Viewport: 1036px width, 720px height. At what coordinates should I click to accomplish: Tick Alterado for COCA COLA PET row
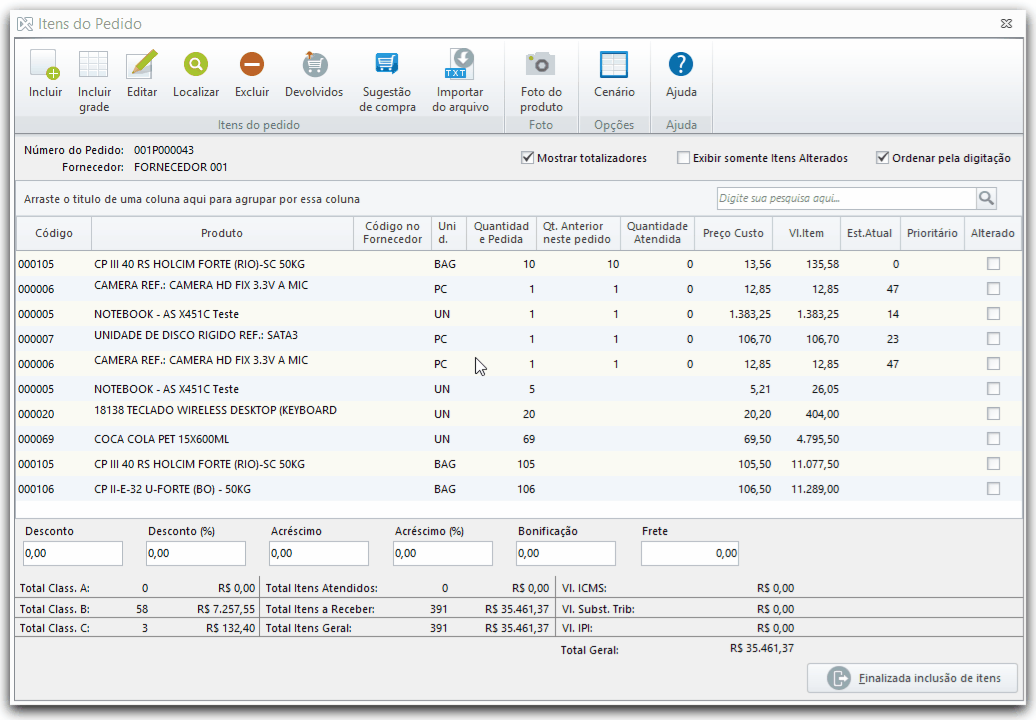[993, 439]
